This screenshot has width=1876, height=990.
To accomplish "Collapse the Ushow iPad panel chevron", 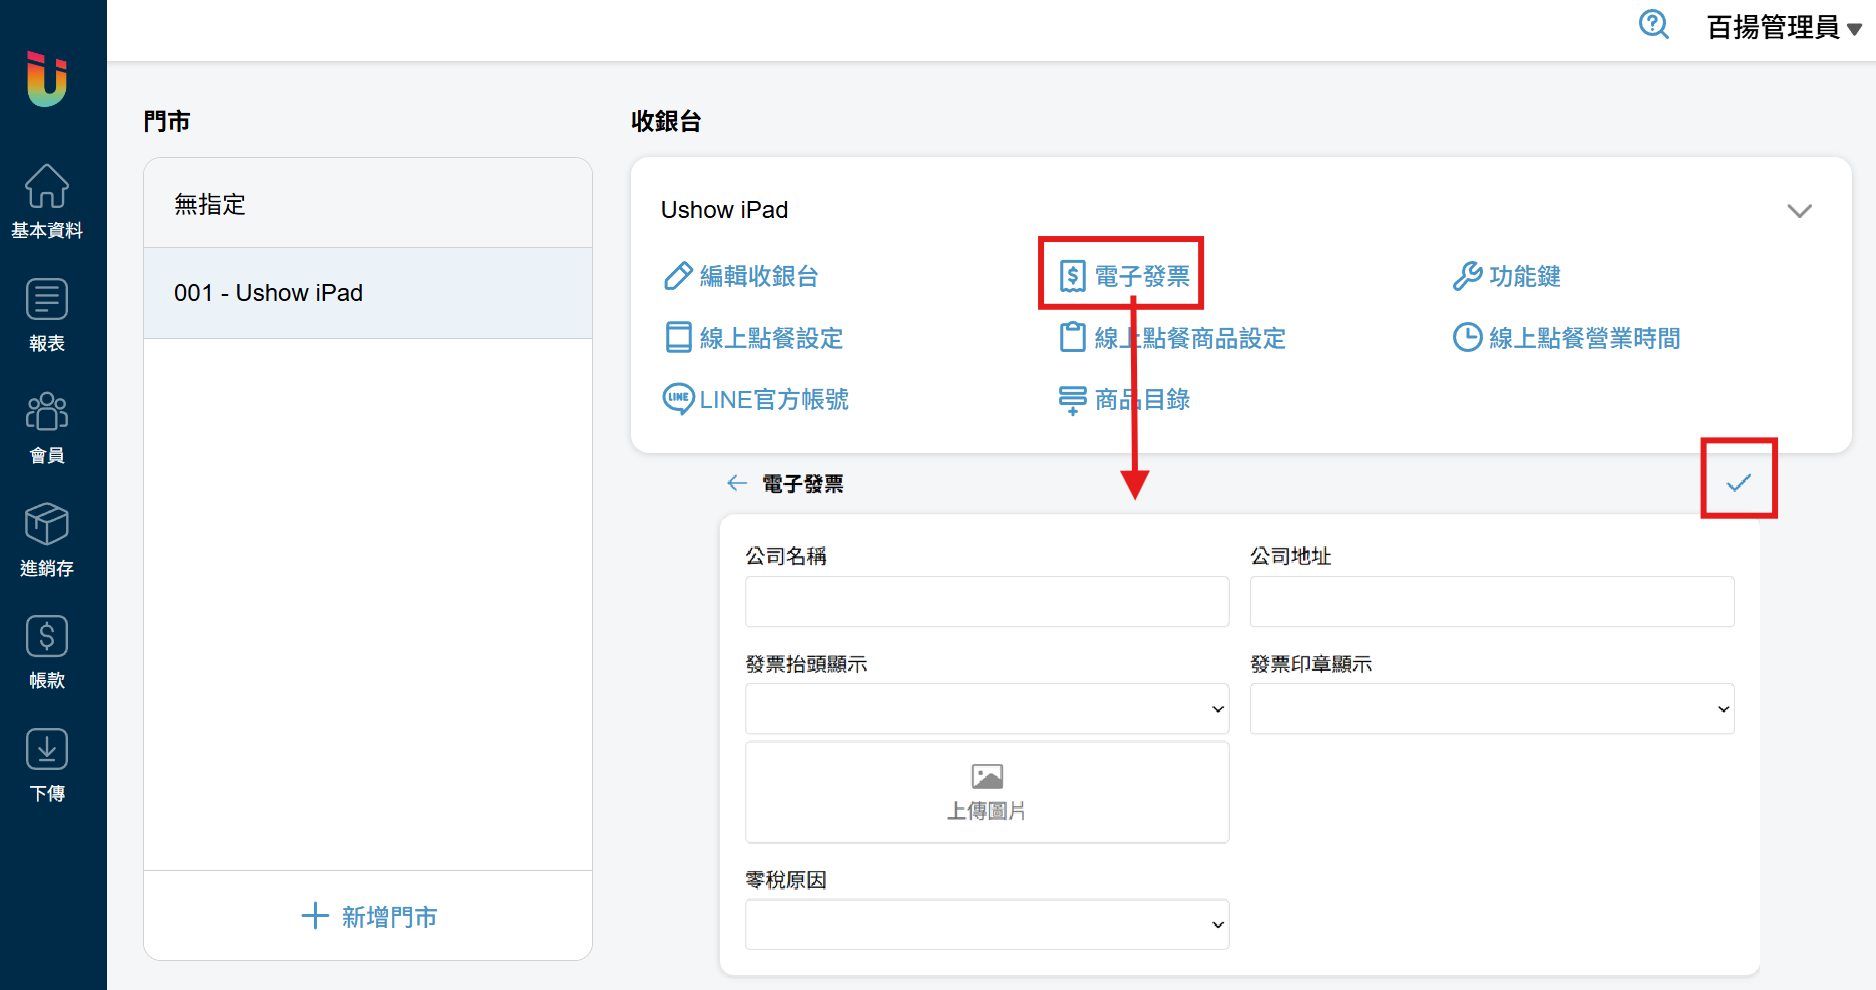I will 1799,211.
